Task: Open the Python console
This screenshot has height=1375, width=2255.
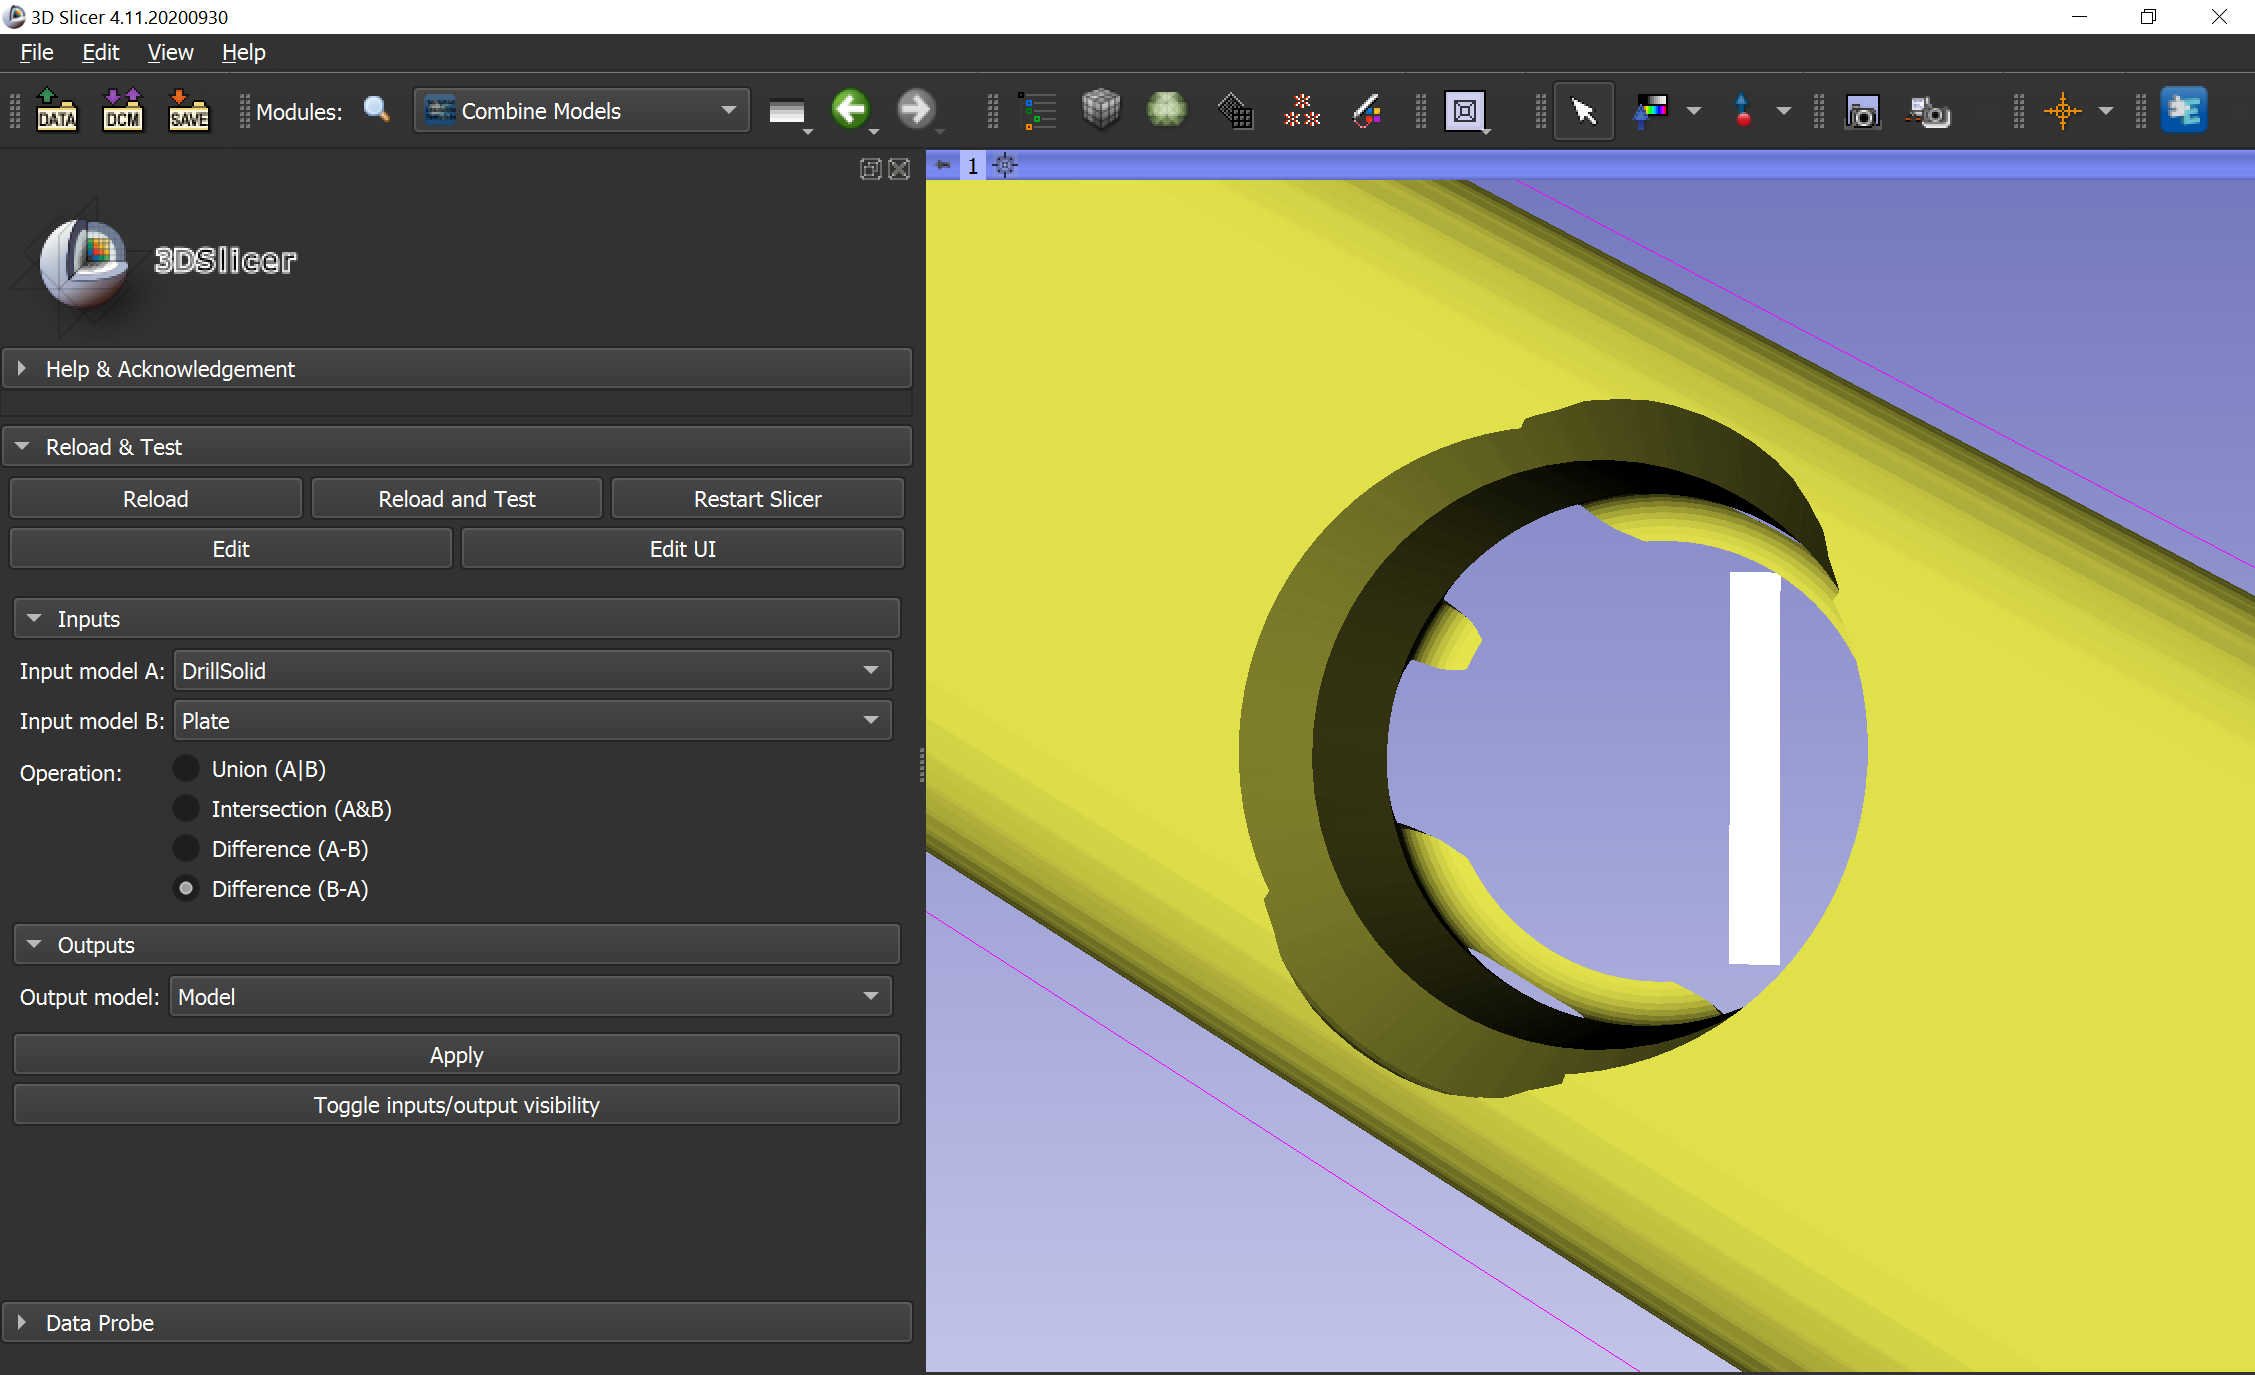Action: click(2185, 111)
